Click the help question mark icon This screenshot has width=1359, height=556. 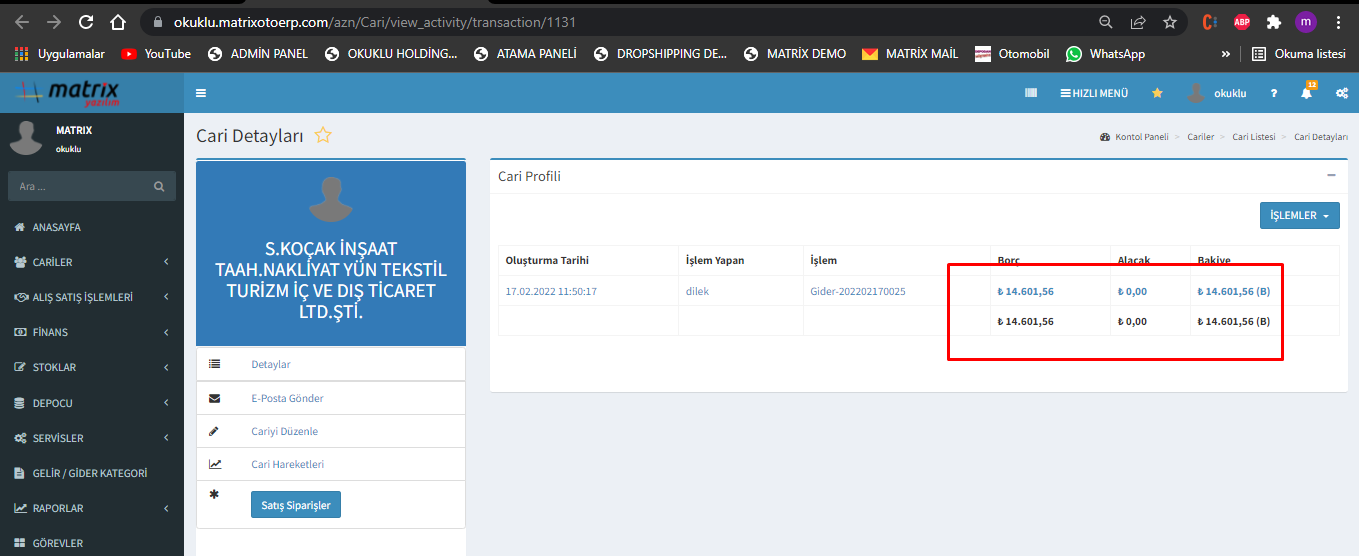pos(1273,93)
